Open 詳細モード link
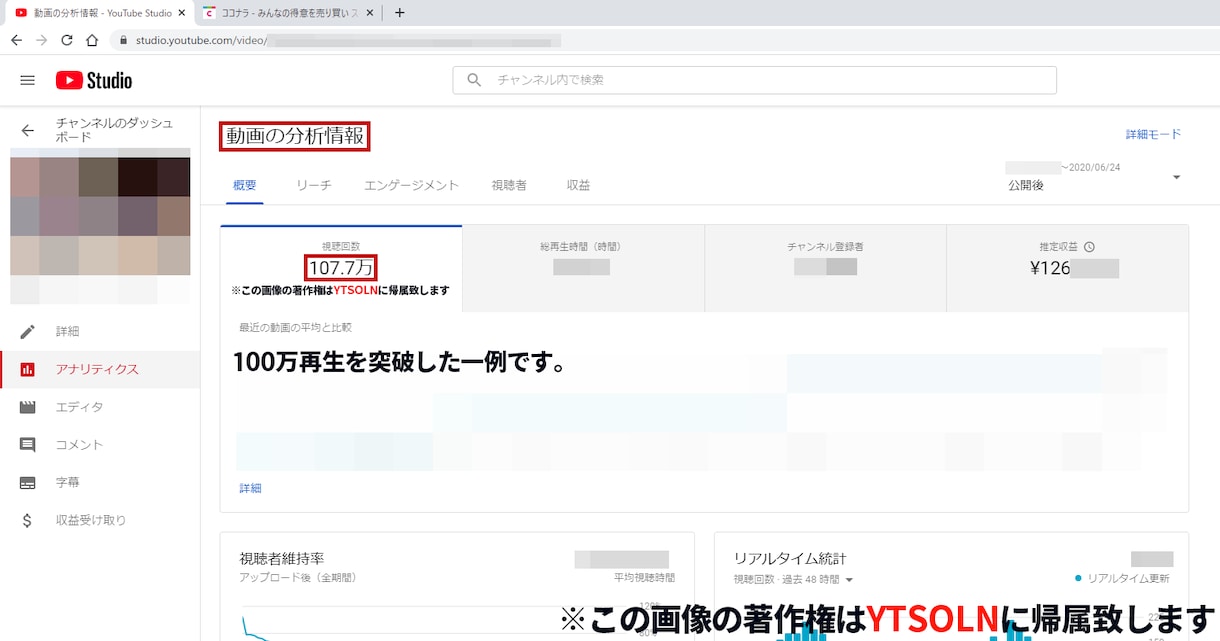The width and height of the screenshot is (1220, 641). point(1153,134)
